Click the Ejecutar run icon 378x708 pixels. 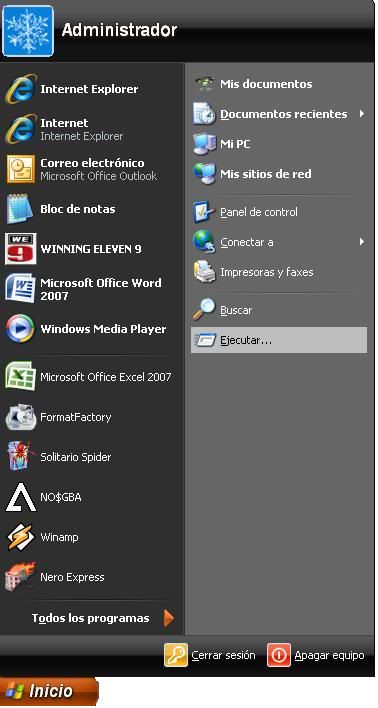coord(205,340)
